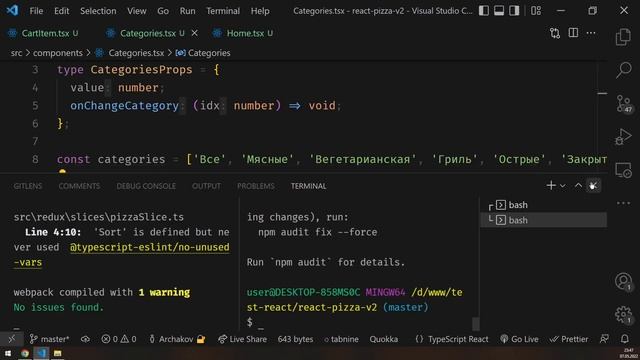Screen dimensions: 640x360
Task: Open the terminal launch profile dropdown
Action: click(x=562, y=186)
